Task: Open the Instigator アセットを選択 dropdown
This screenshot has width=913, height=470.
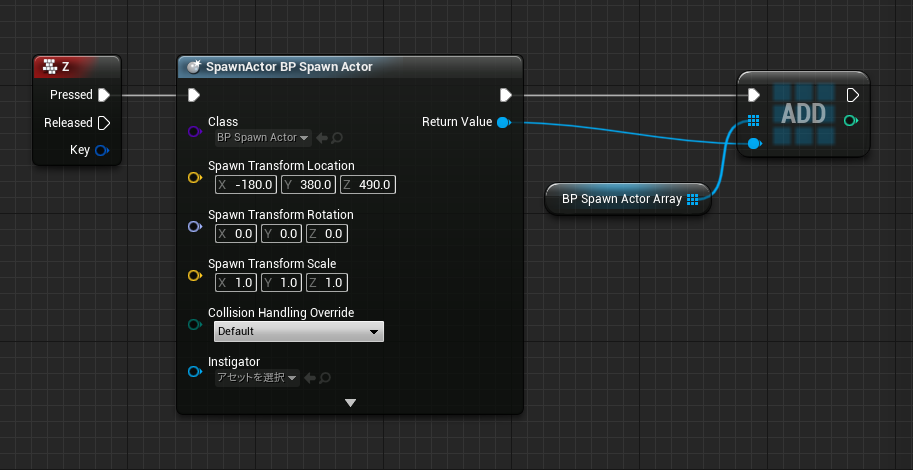Action: 257,378
